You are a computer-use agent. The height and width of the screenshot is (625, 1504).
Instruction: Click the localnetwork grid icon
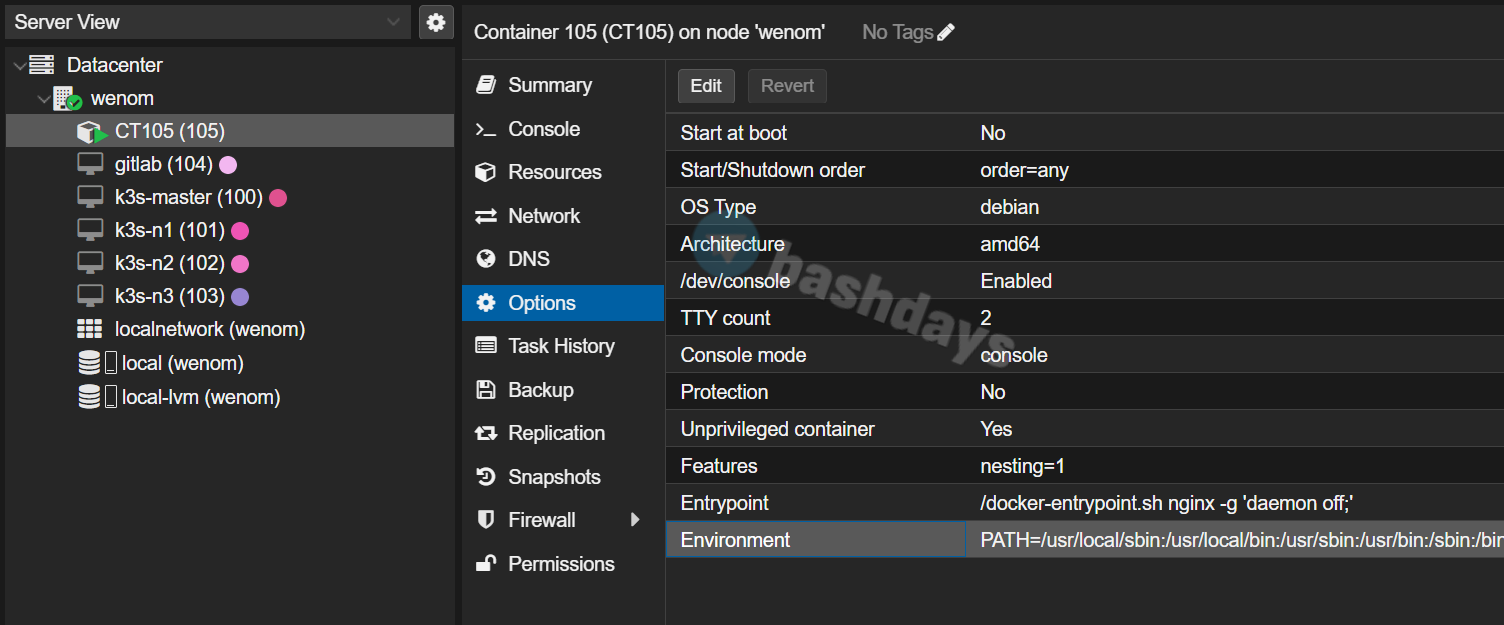tap(90, 330)
